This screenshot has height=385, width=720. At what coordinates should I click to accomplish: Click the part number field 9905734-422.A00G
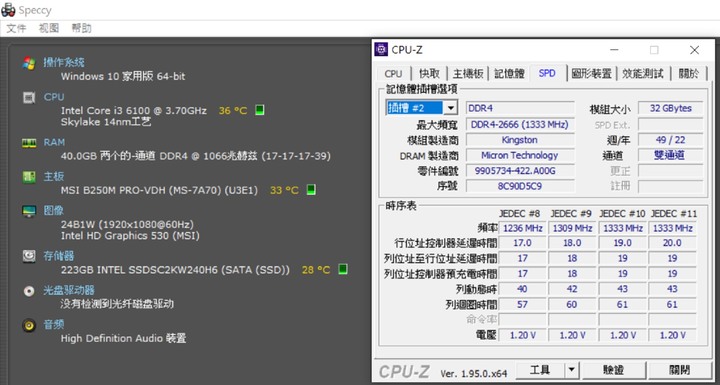point(520,171)
